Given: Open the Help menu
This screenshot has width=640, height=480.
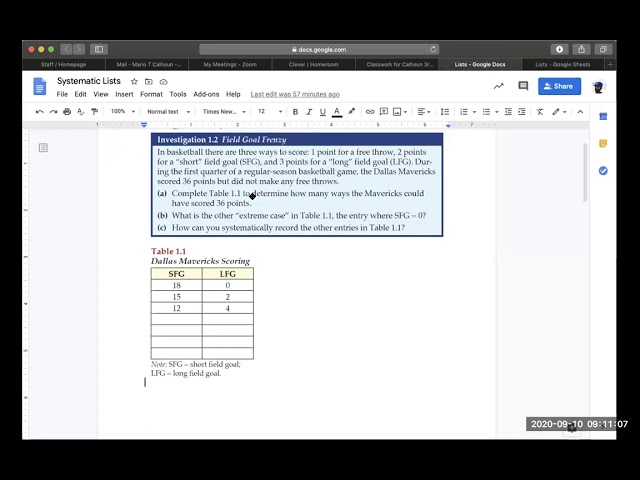Looking at the screenshot, I should tap(233, 94).
